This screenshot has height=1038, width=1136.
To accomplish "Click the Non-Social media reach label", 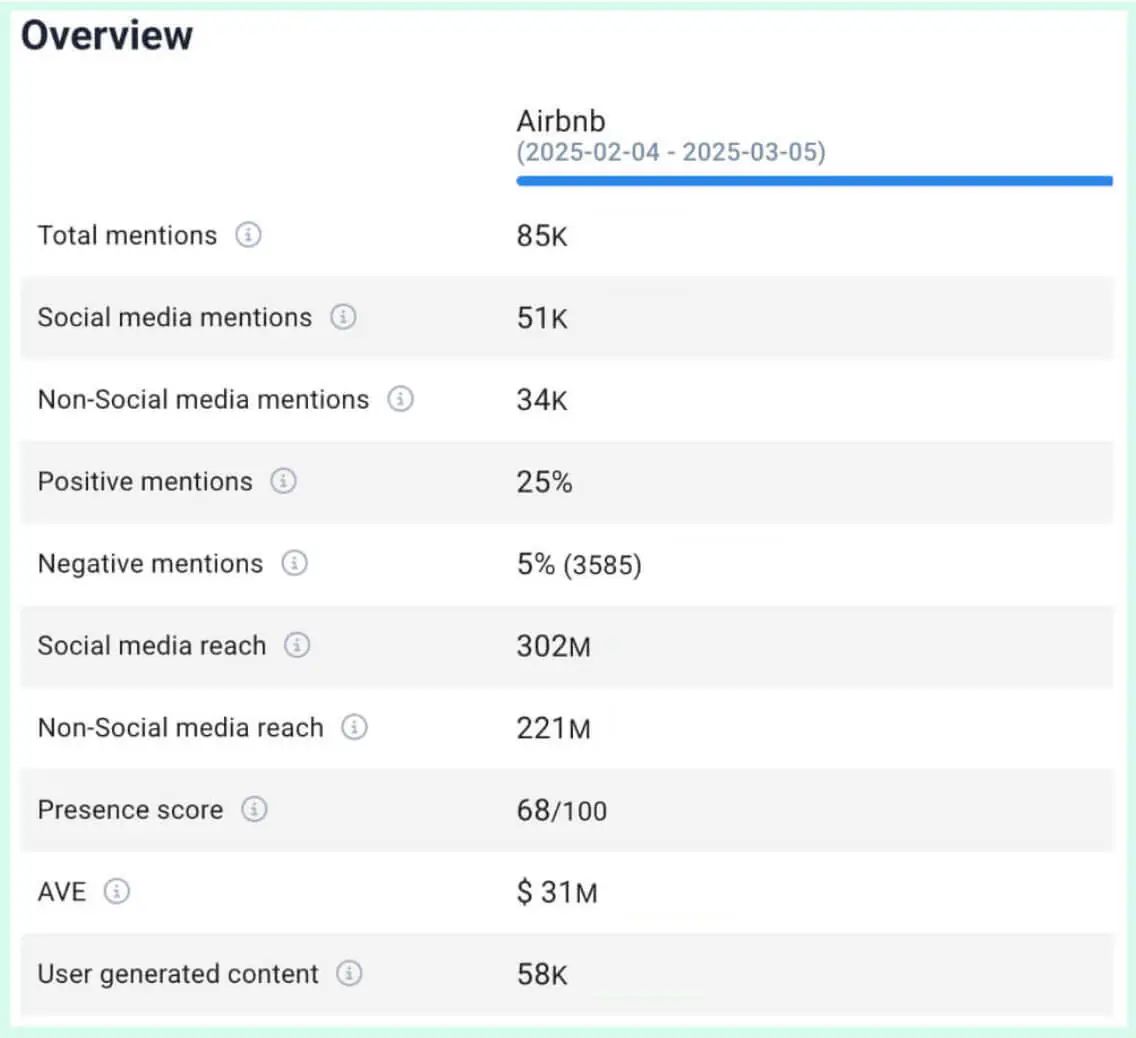I will [180, 727].
